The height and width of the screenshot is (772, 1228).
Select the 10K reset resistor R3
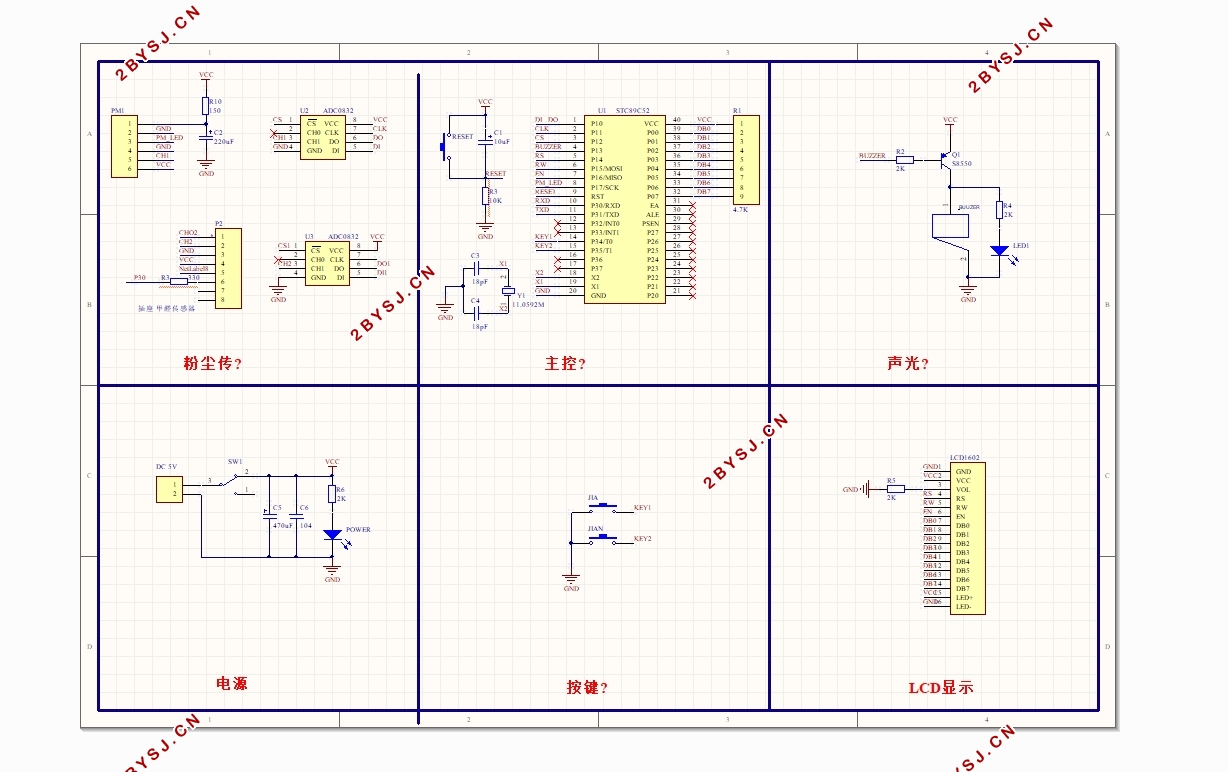pos(485,197)
